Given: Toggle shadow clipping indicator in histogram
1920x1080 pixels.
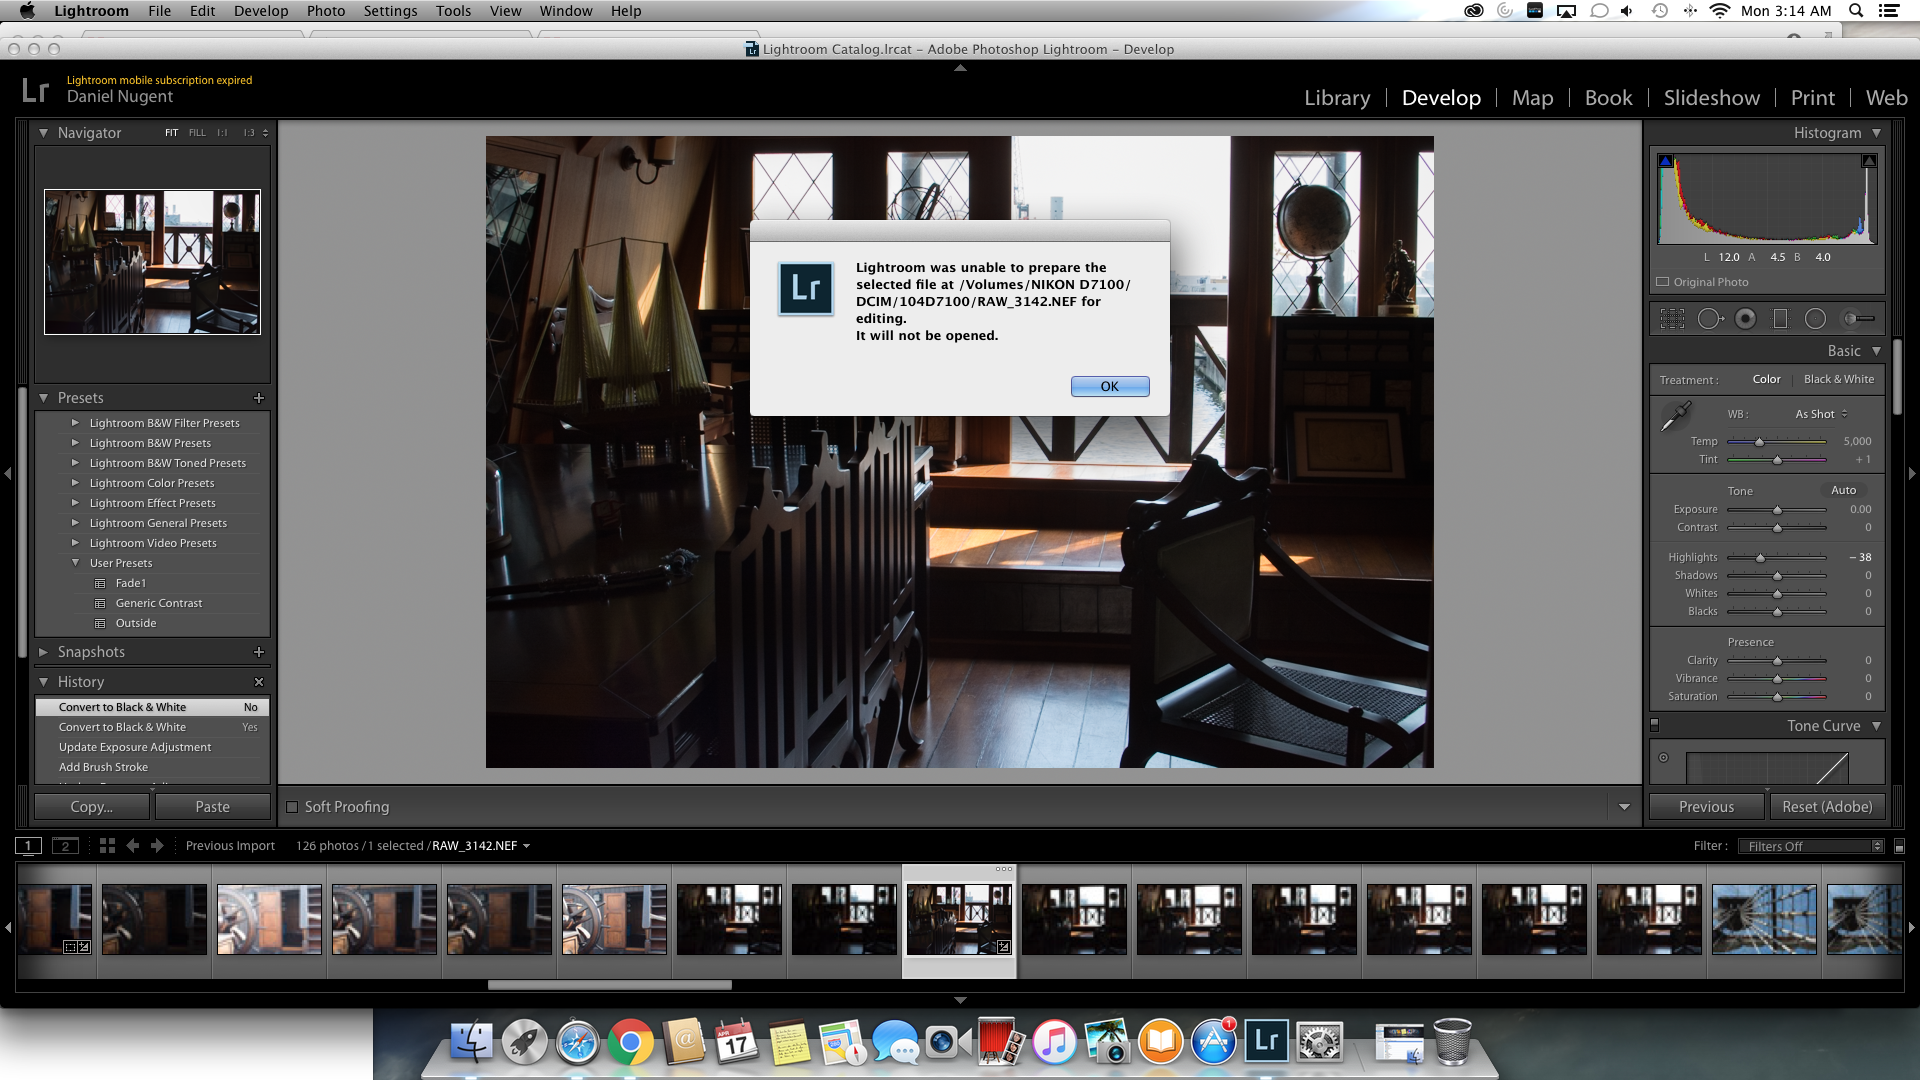Looking at the screenshot, I should (x=1665, y=161).
